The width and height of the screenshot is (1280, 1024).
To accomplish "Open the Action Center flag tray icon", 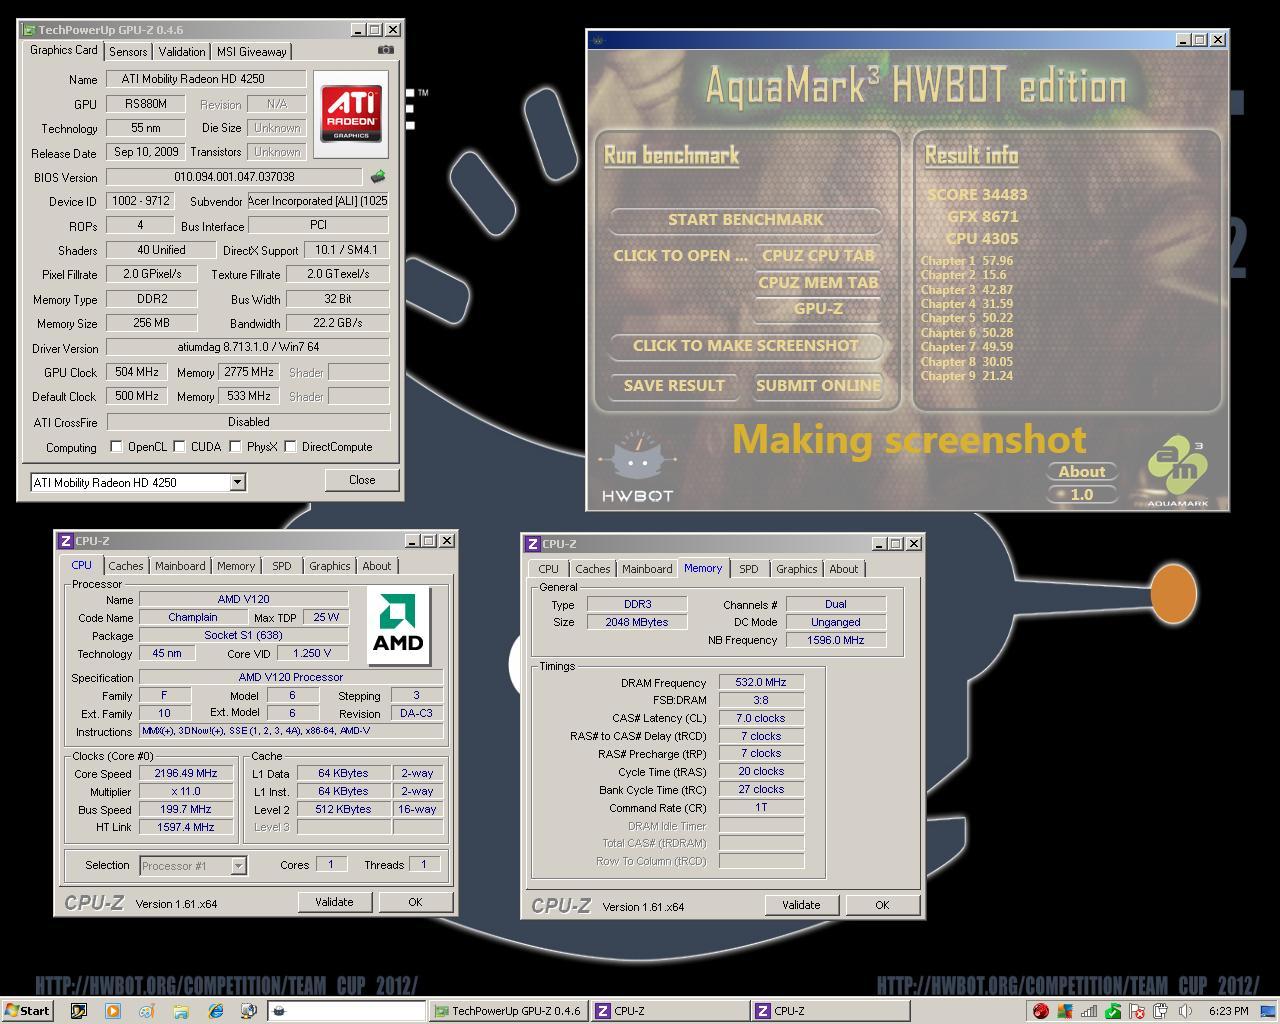I will pos(1137,1011).
